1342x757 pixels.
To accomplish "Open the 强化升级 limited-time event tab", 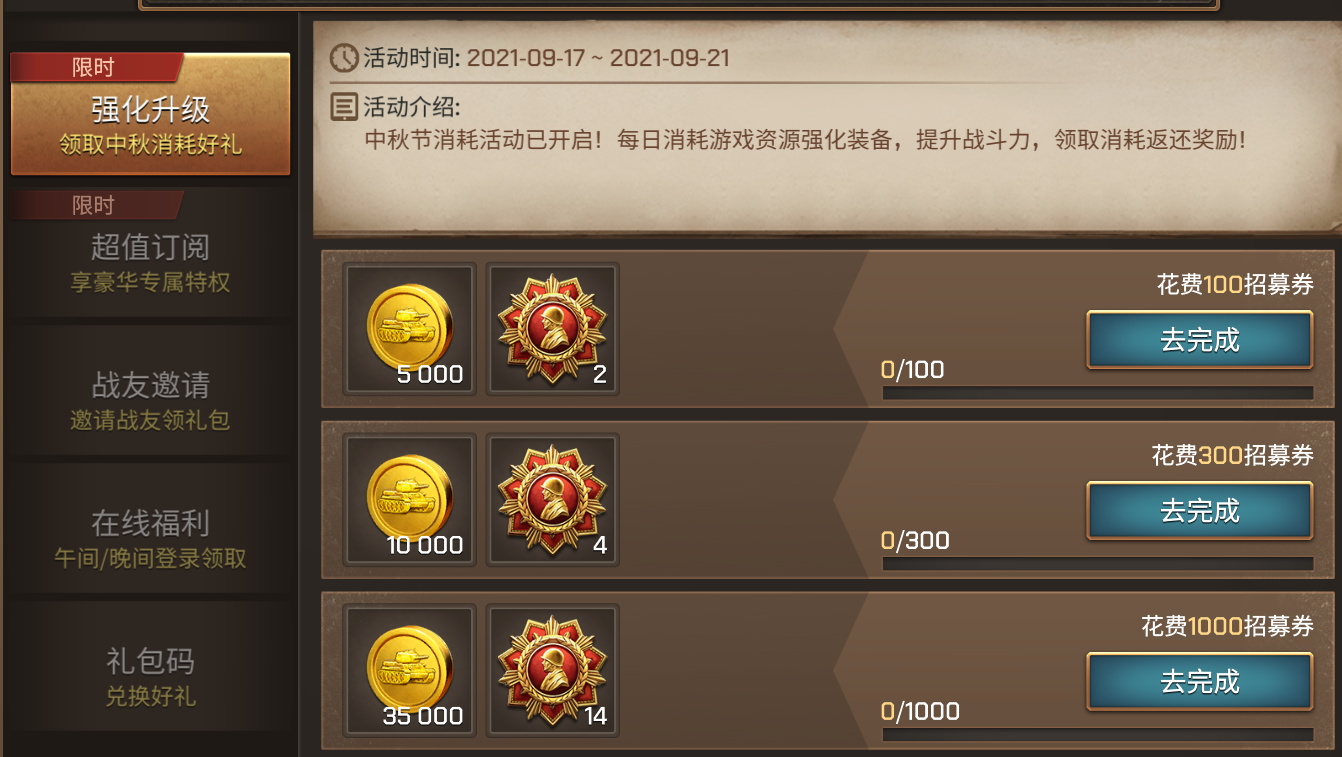I will point(150,114).
